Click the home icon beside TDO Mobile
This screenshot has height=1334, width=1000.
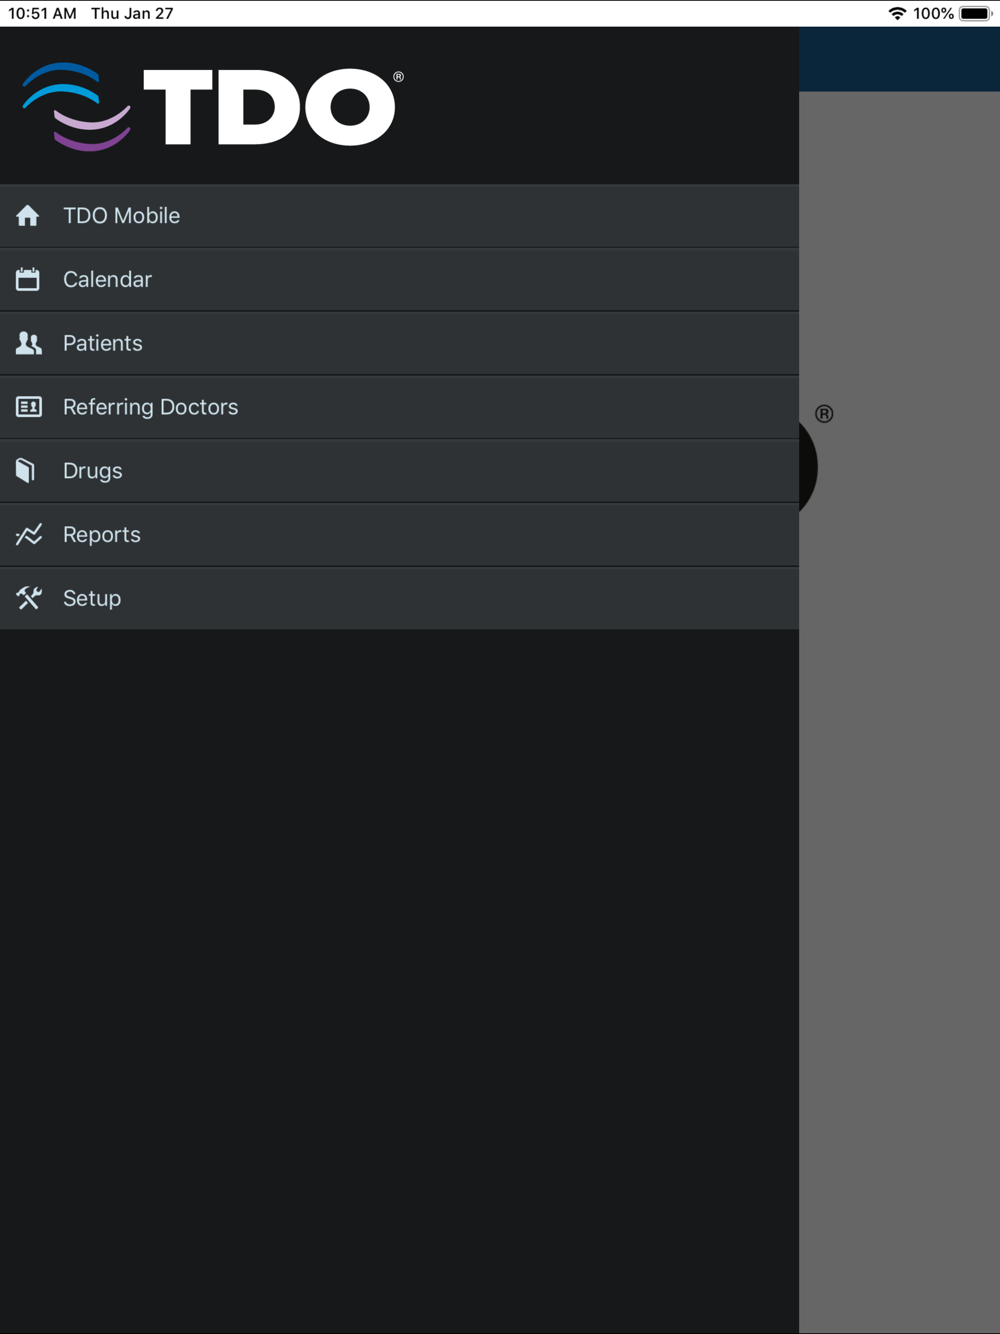tap(28, 216)
